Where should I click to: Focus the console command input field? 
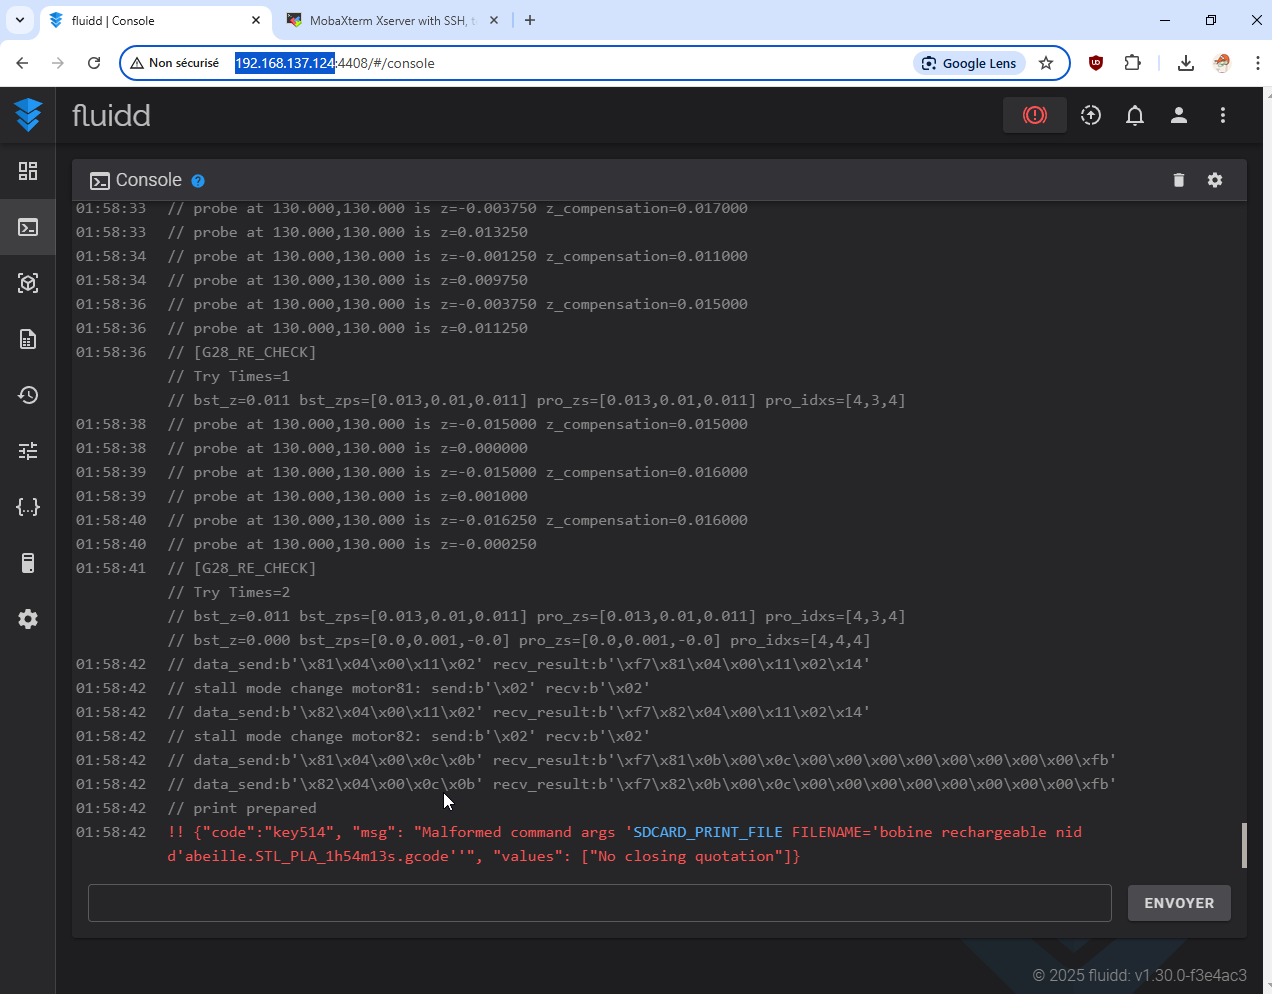click(600, 903)
